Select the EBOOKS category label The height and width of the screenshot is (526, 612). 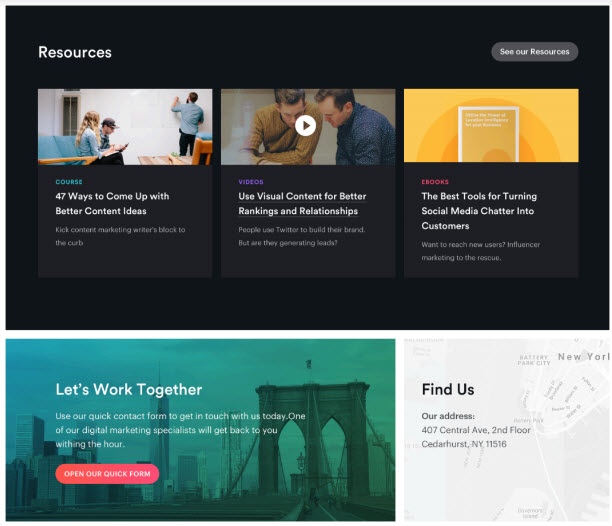(435, 182)
